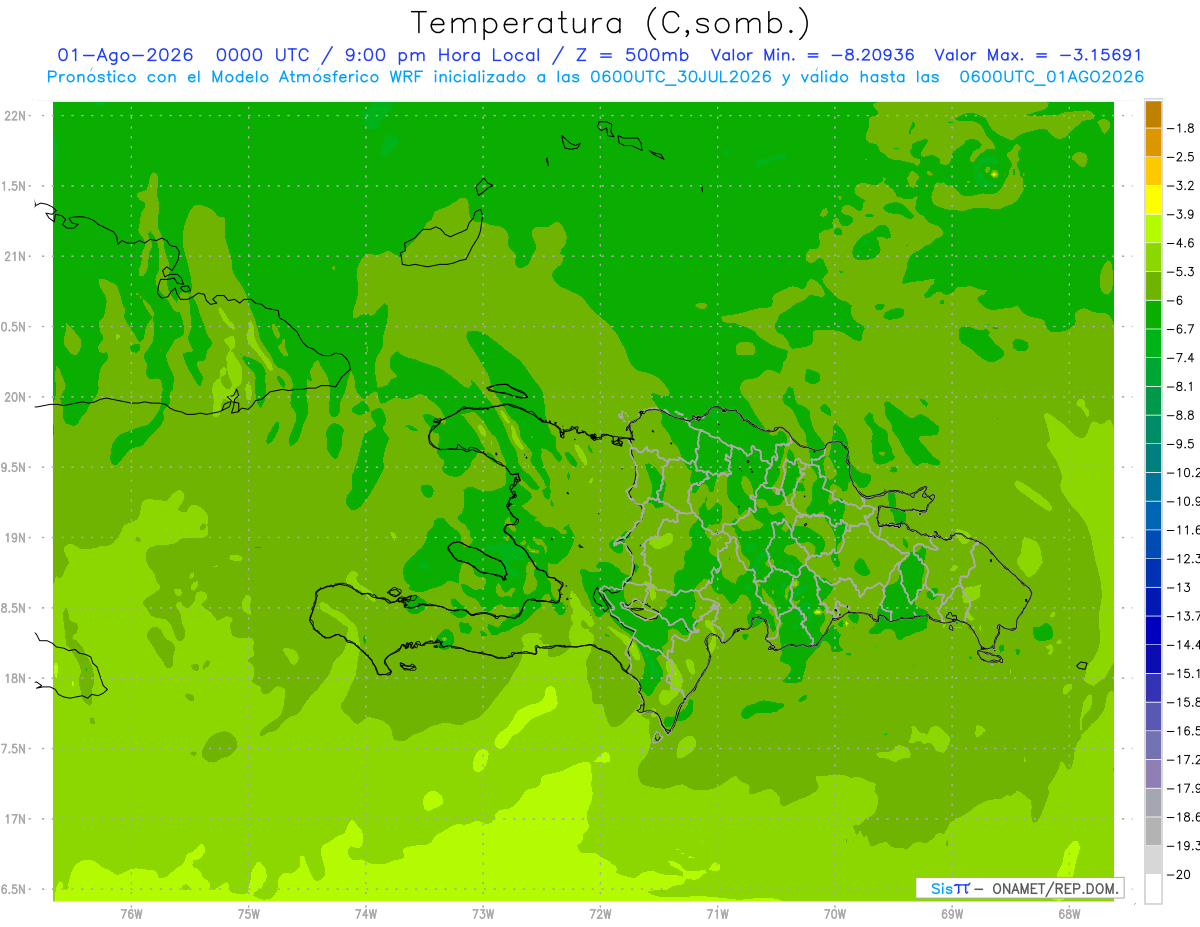This screenshot has width=1200, height=927.
Task: Click the latitude label "20N"
Action: pos(15,397)
